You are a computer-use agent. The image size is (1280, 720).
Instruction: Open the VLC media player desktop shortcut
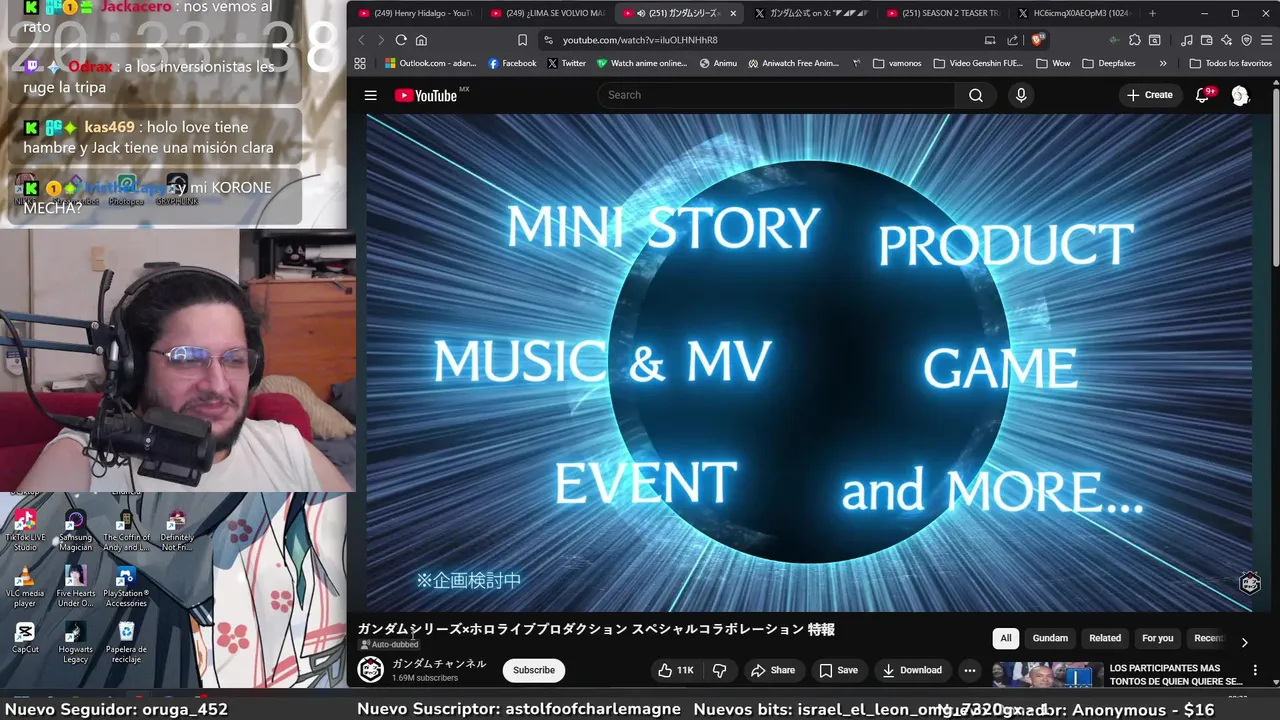[x=25, y=587]
